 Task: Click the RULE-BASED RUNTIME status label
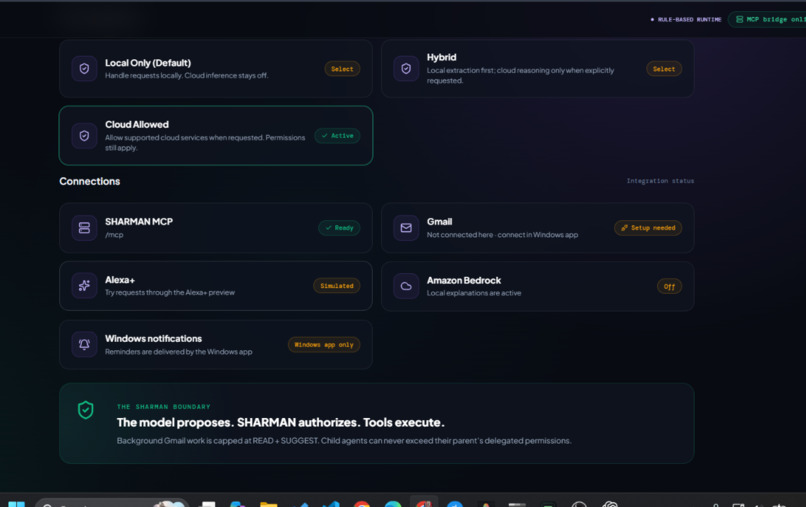(686, 20)
